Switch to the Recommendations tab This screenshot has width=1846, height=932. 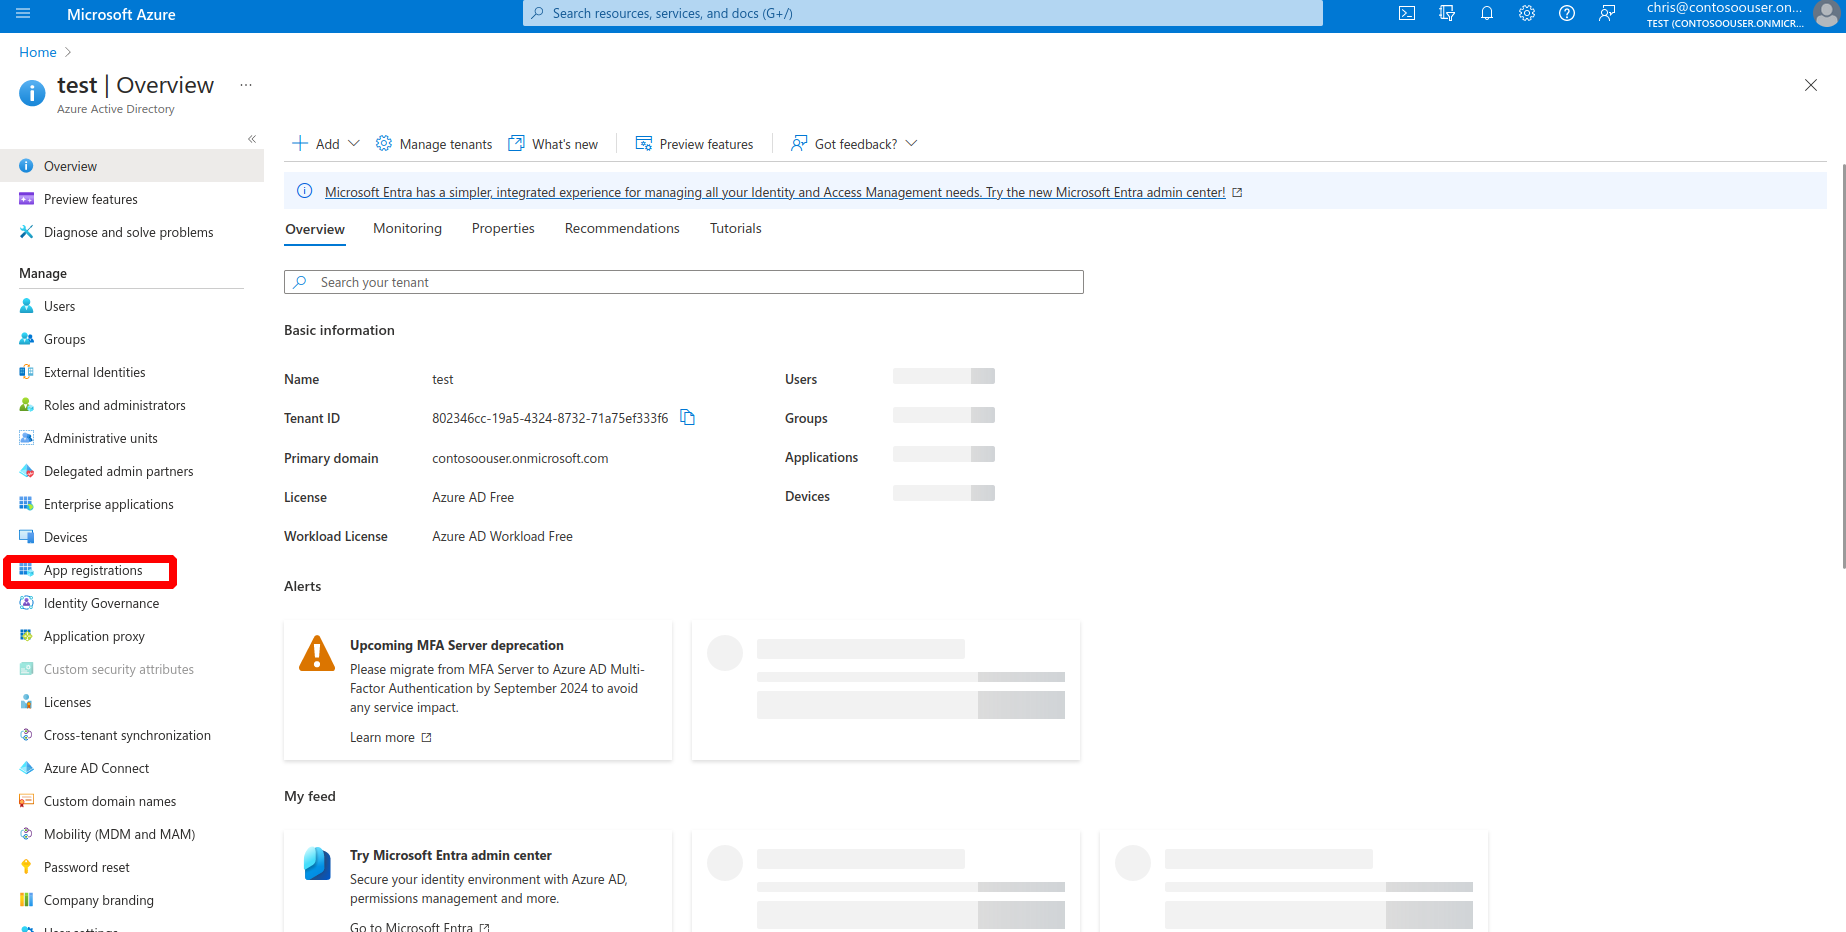(x=622, y=229)
